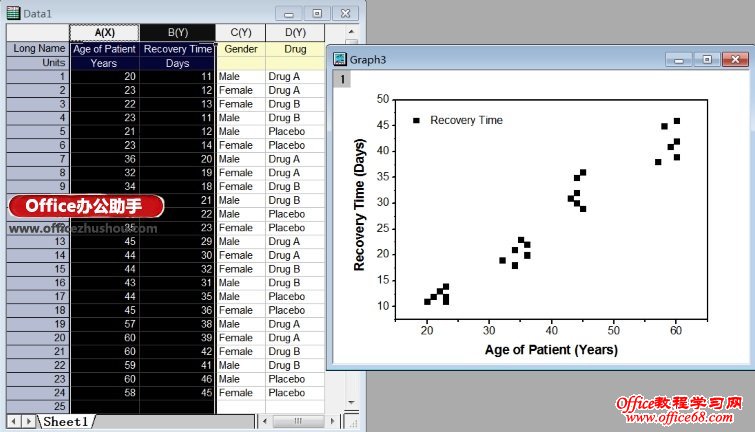Select column C(Y) header
Screen dimensions: 755x432
click(x=241, y=33)
